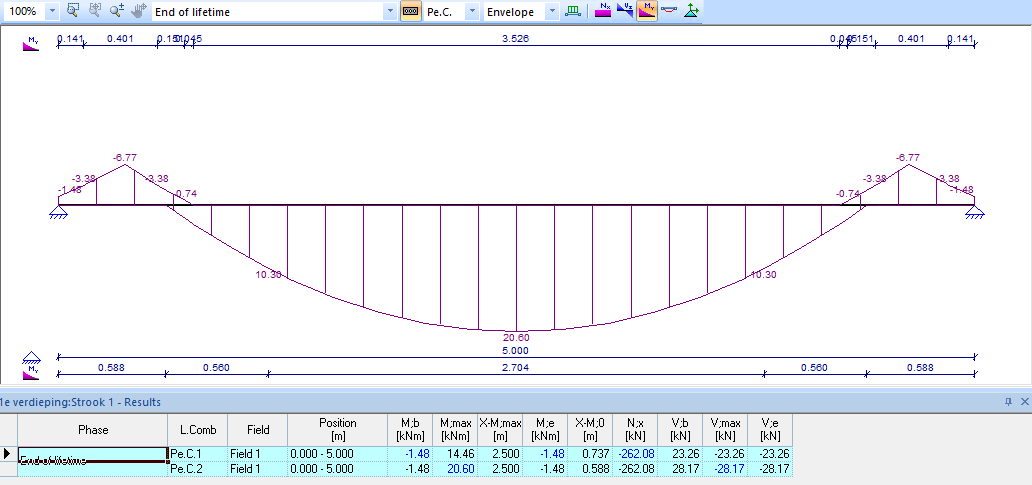This screenshot has width=1032, height=485.
Task: Click the left 10.30 moment label
Action: click(x=269, y=274)
